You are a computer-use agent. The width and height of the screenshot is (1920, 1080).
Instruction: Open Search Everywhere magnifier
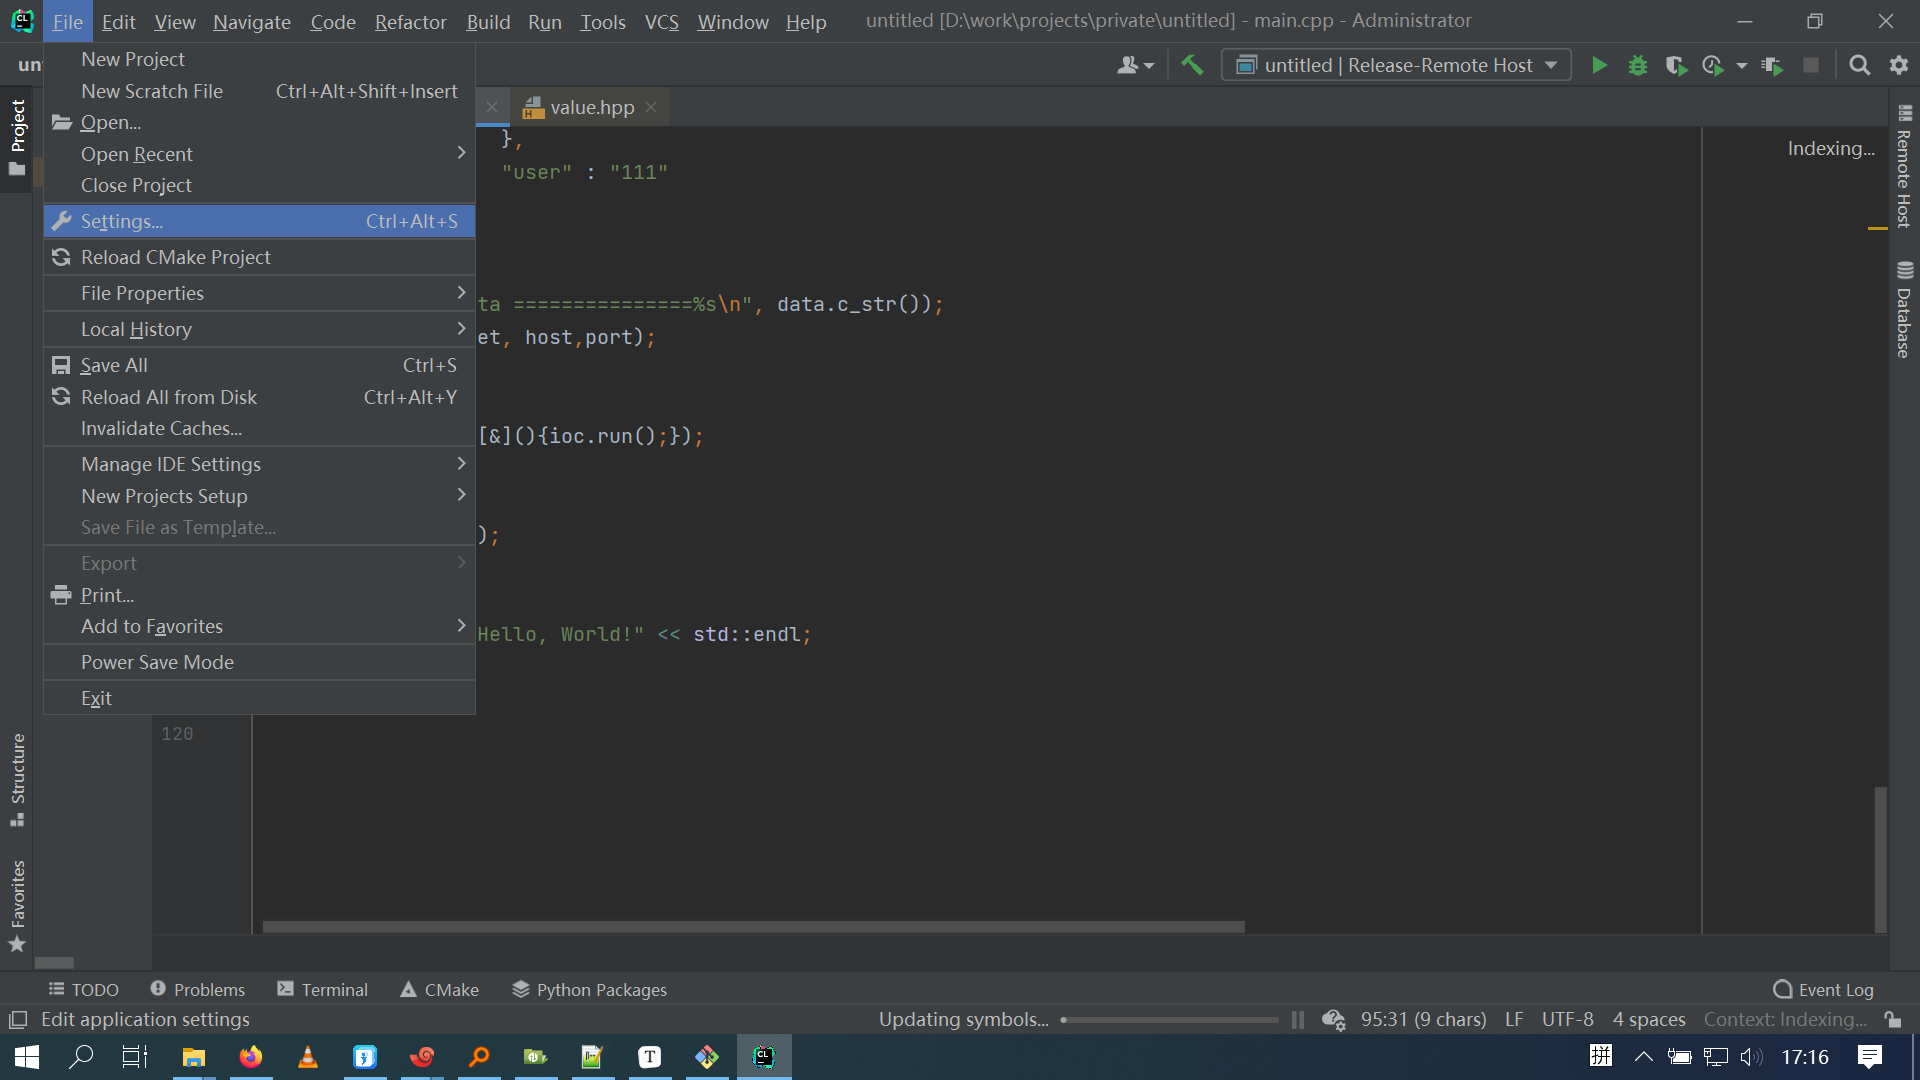coord(1860,64)
